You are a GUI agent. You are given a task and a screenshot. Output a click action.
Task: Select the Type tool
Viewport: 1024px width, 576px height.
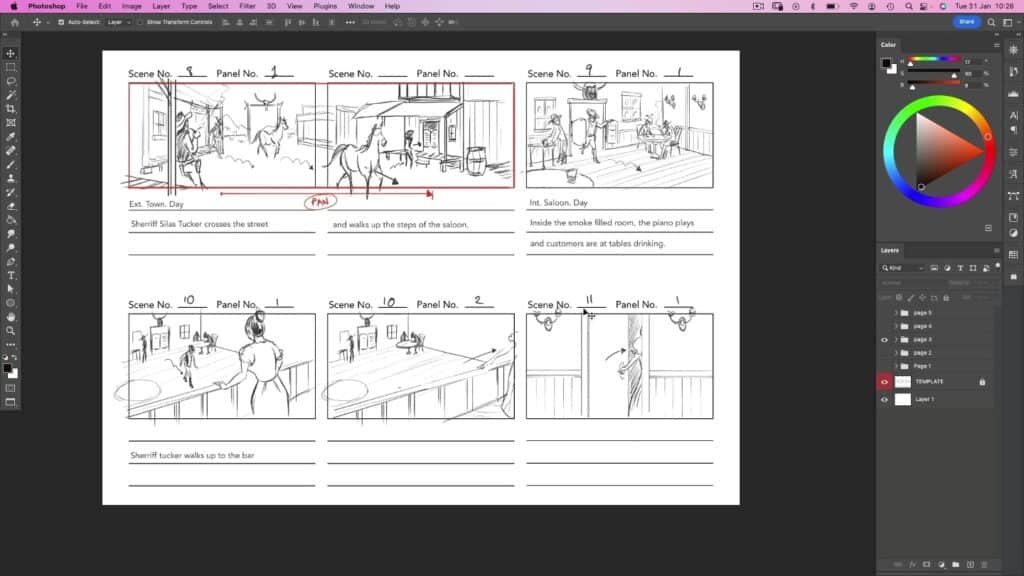[10, 276]
